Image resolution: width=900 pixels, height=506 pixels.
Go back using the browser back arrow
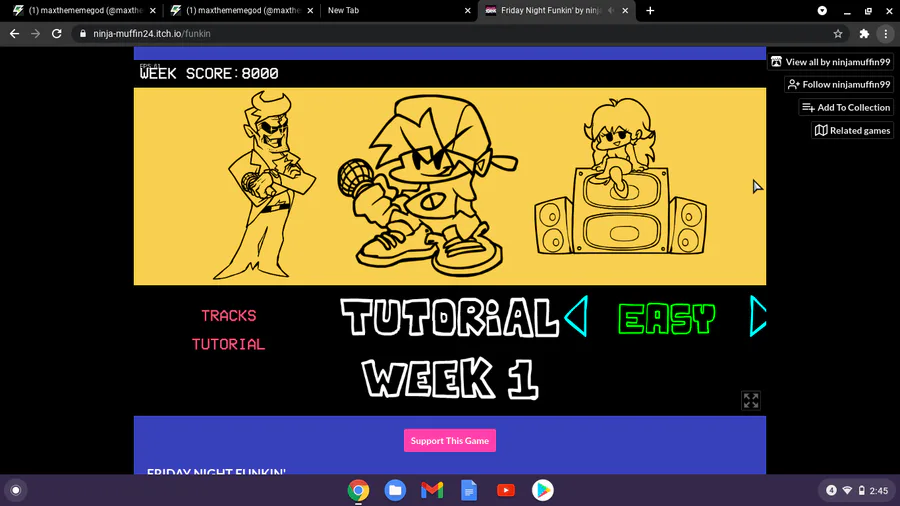point(14,34)
